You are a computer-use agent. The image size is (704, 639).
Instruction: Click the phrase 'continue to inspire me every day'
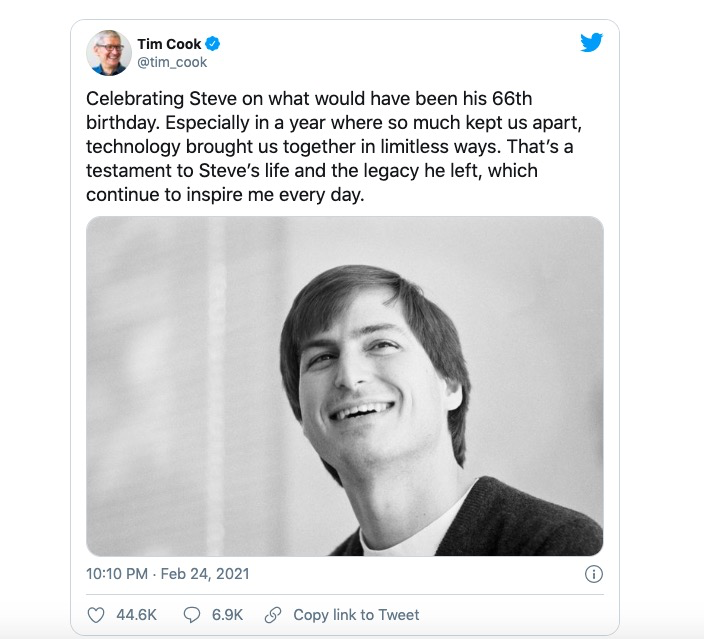coord(225,195)
